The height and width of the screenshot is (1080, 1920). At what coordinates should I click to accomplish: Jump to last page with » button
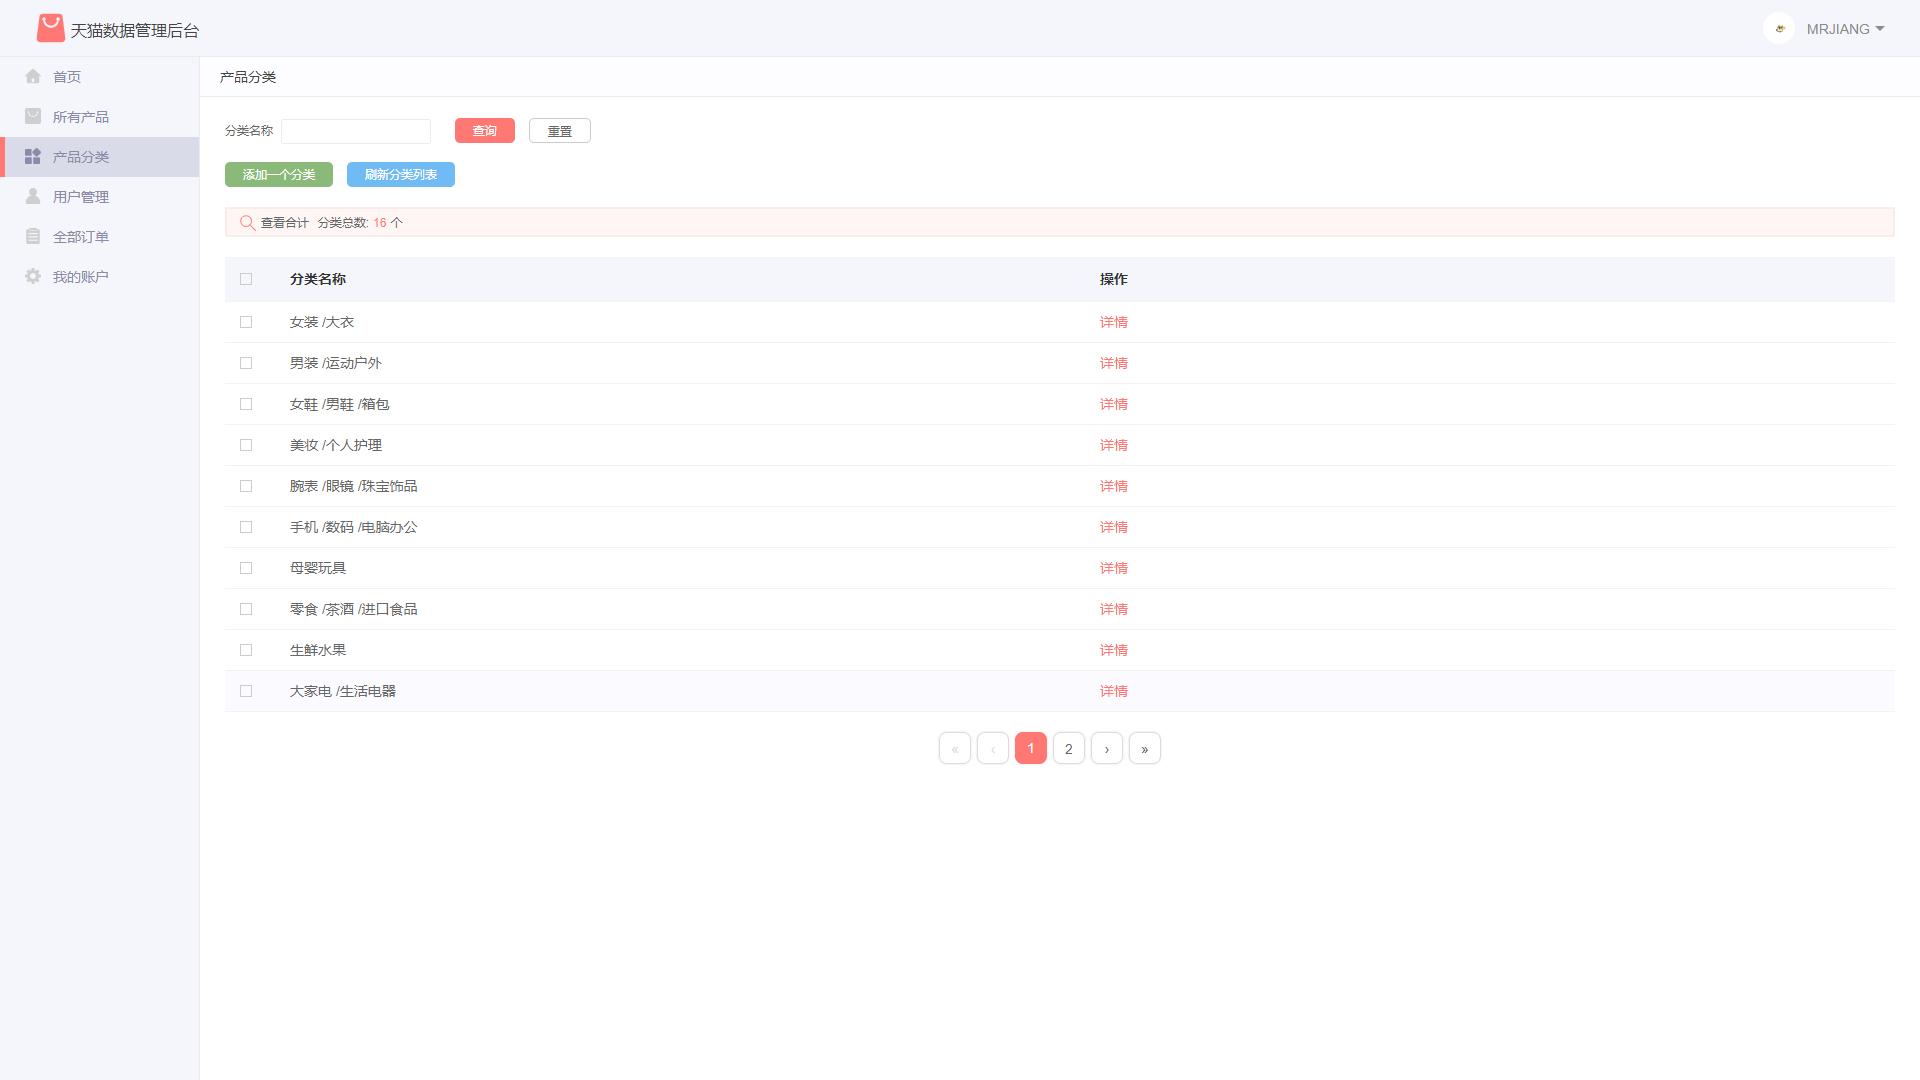pos(1144,748)
